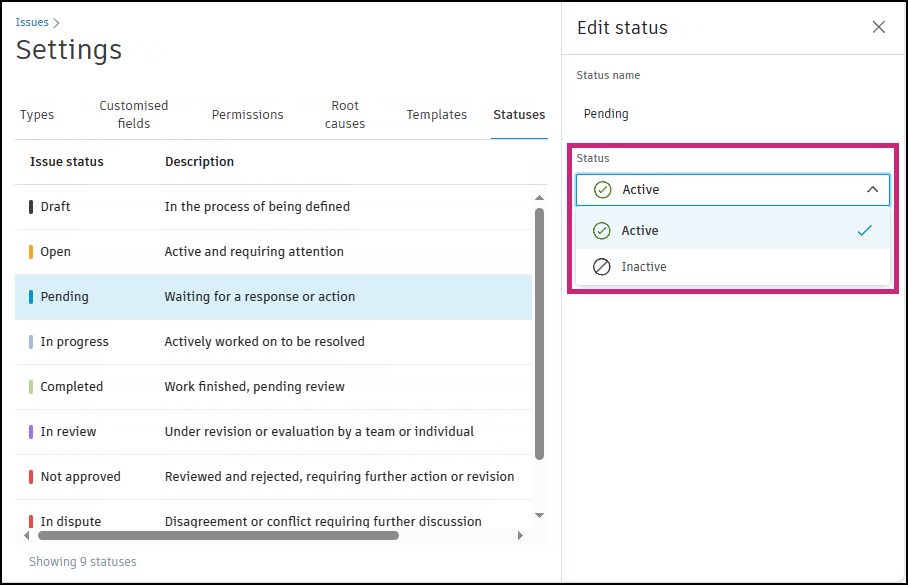Click the blue checkmark on Active option
Image resolution: width=908 pixels, height=585 pixels.
(865, 231)
